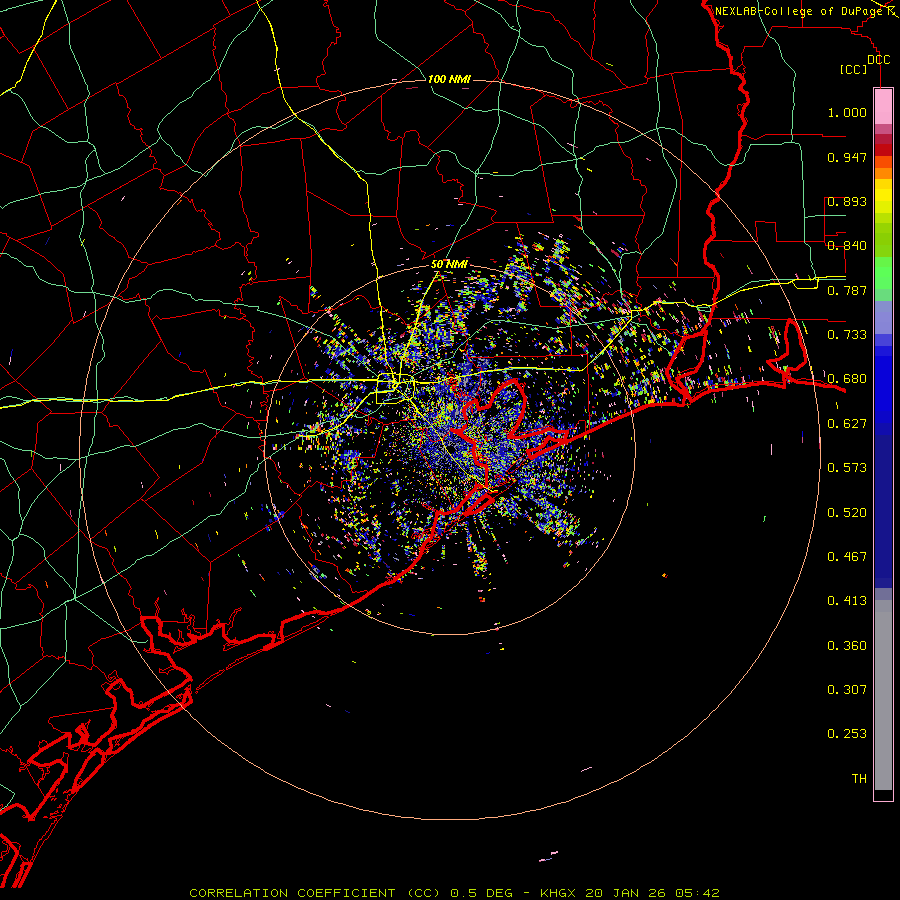Screen dimensions: 900x900
Task: Click the 0.947 legend value
Action: click(847, 157)
